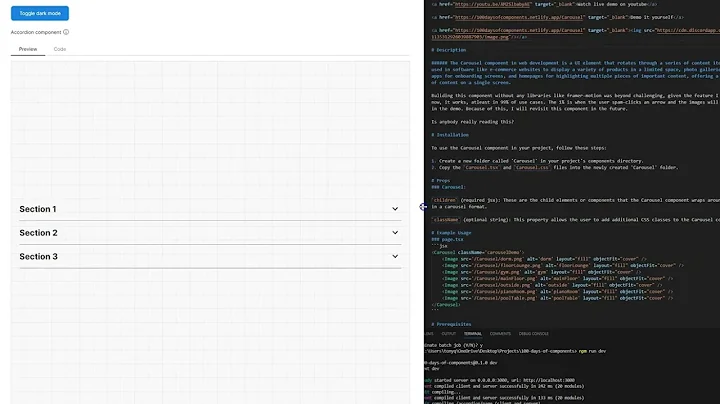Switch to the Code tab
This screenshot has width=720, height=404.
pyautogui.click(x=60, y=49)
